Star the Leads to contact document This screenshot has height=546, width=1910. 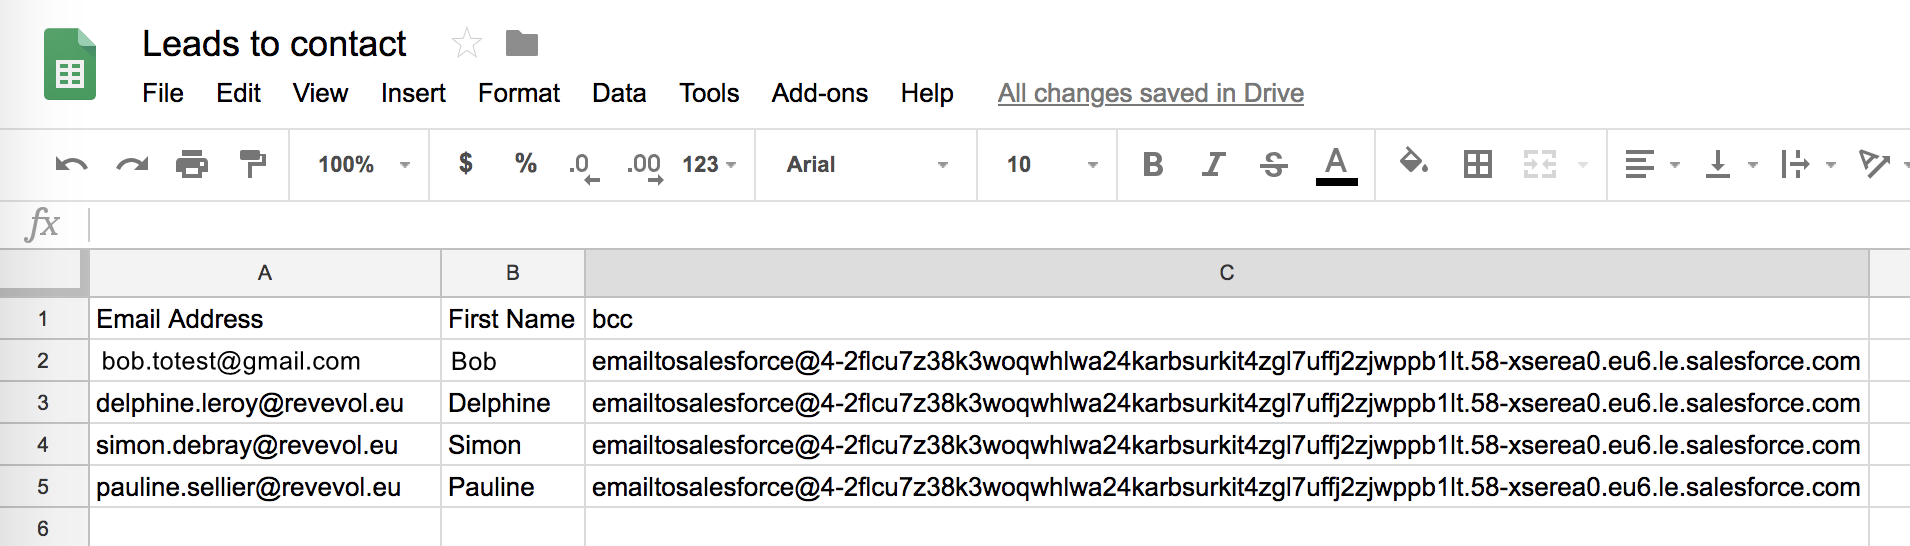[x=467, y=43]
